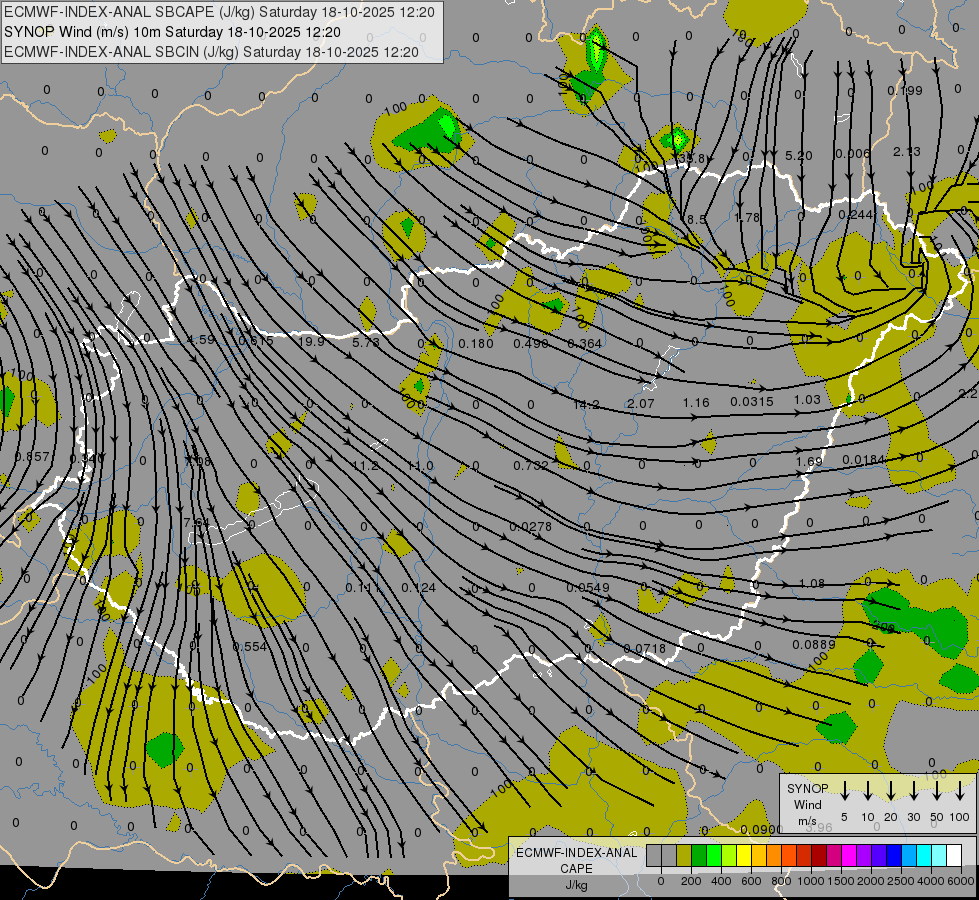
Task: Click the SBCAPE title line in header
Action: point(219,12)
